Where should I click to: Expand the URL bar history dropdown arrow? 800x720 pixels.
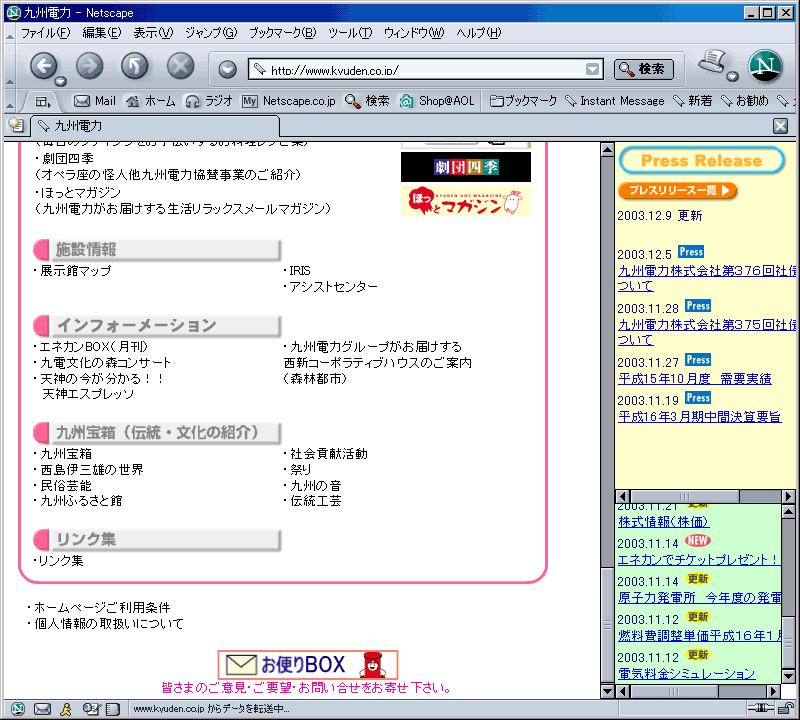click(592, 69)
